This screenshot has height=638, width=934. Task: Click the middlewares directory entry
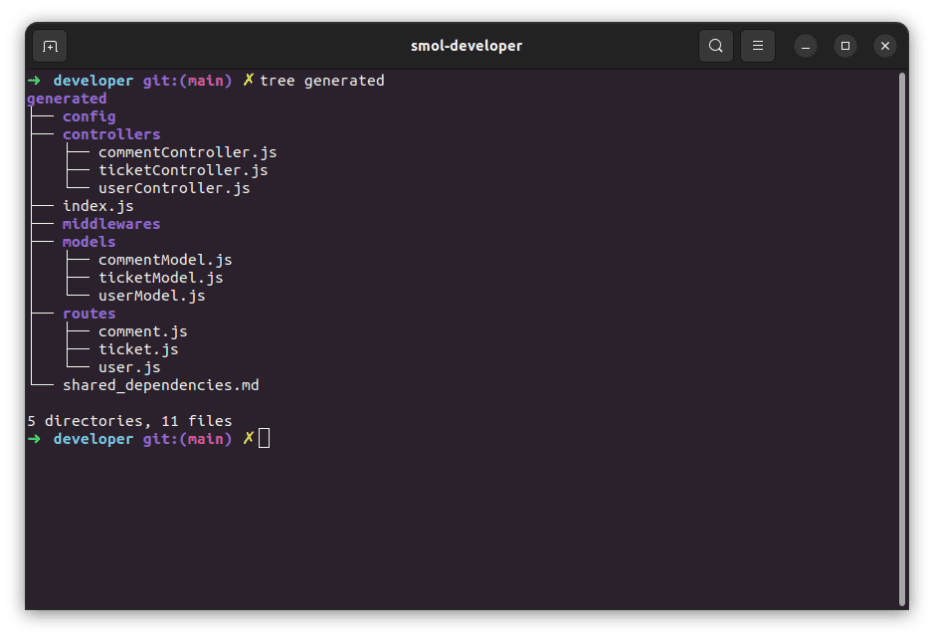[111, 223]
